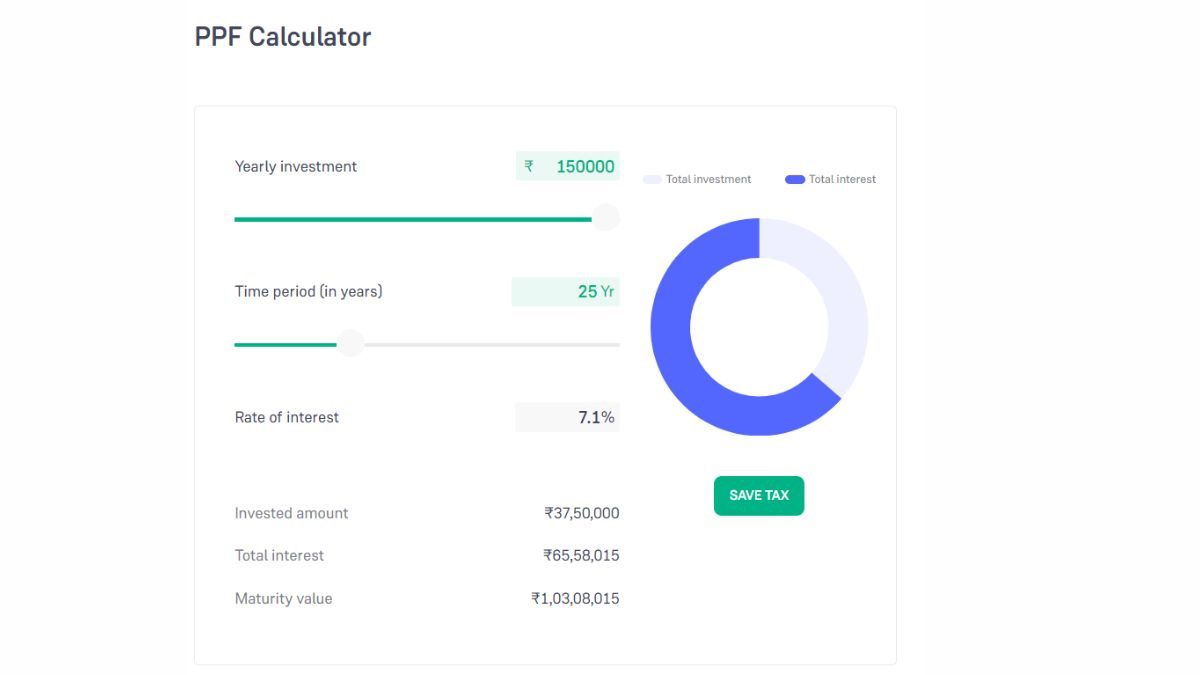Screen dimensions: 1200x675
Task: Click the Total investment legend color marker
Action: point(652,180)
